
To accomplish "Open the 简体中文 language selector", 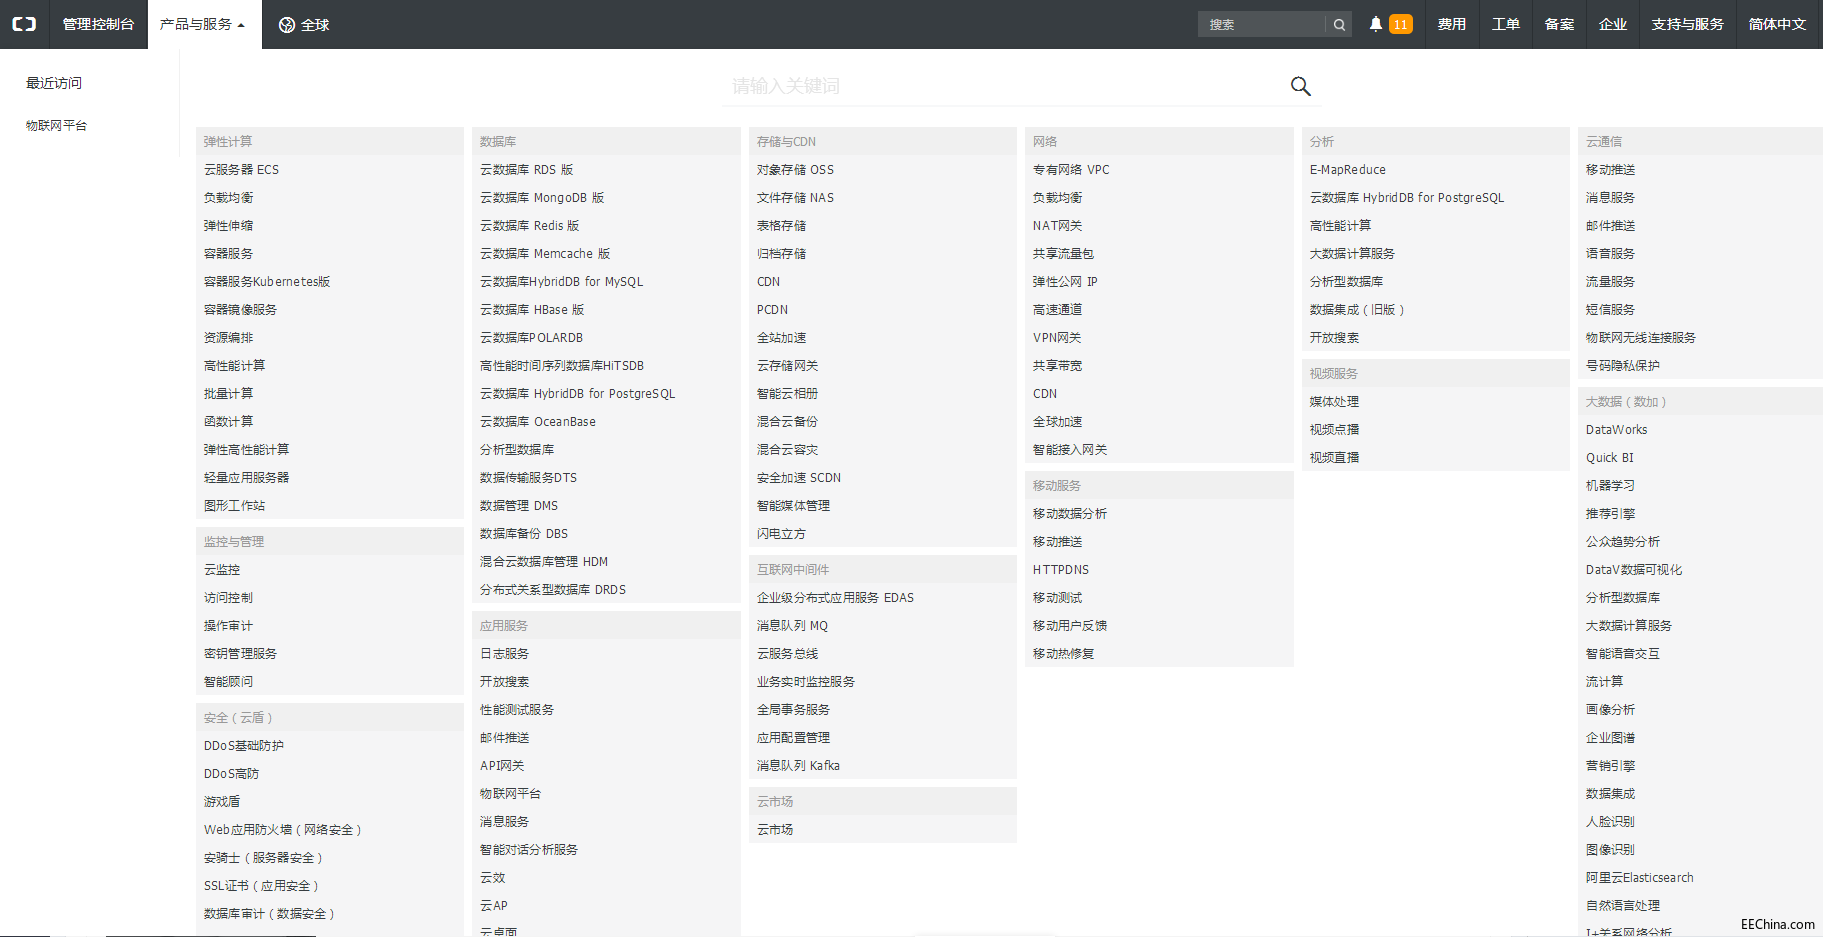I will coord(1777,24).
